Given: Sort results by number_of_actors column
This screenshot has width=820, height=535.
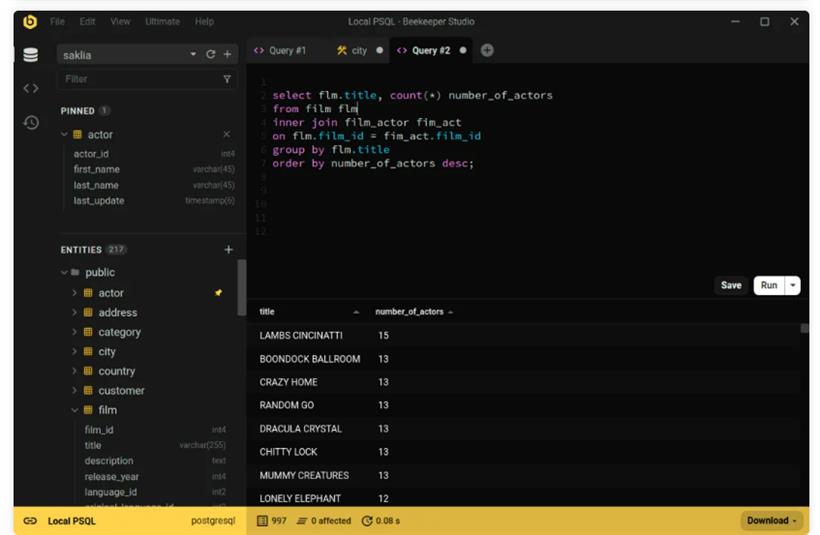Looking at the screenshot, I should tap(410, 312).
